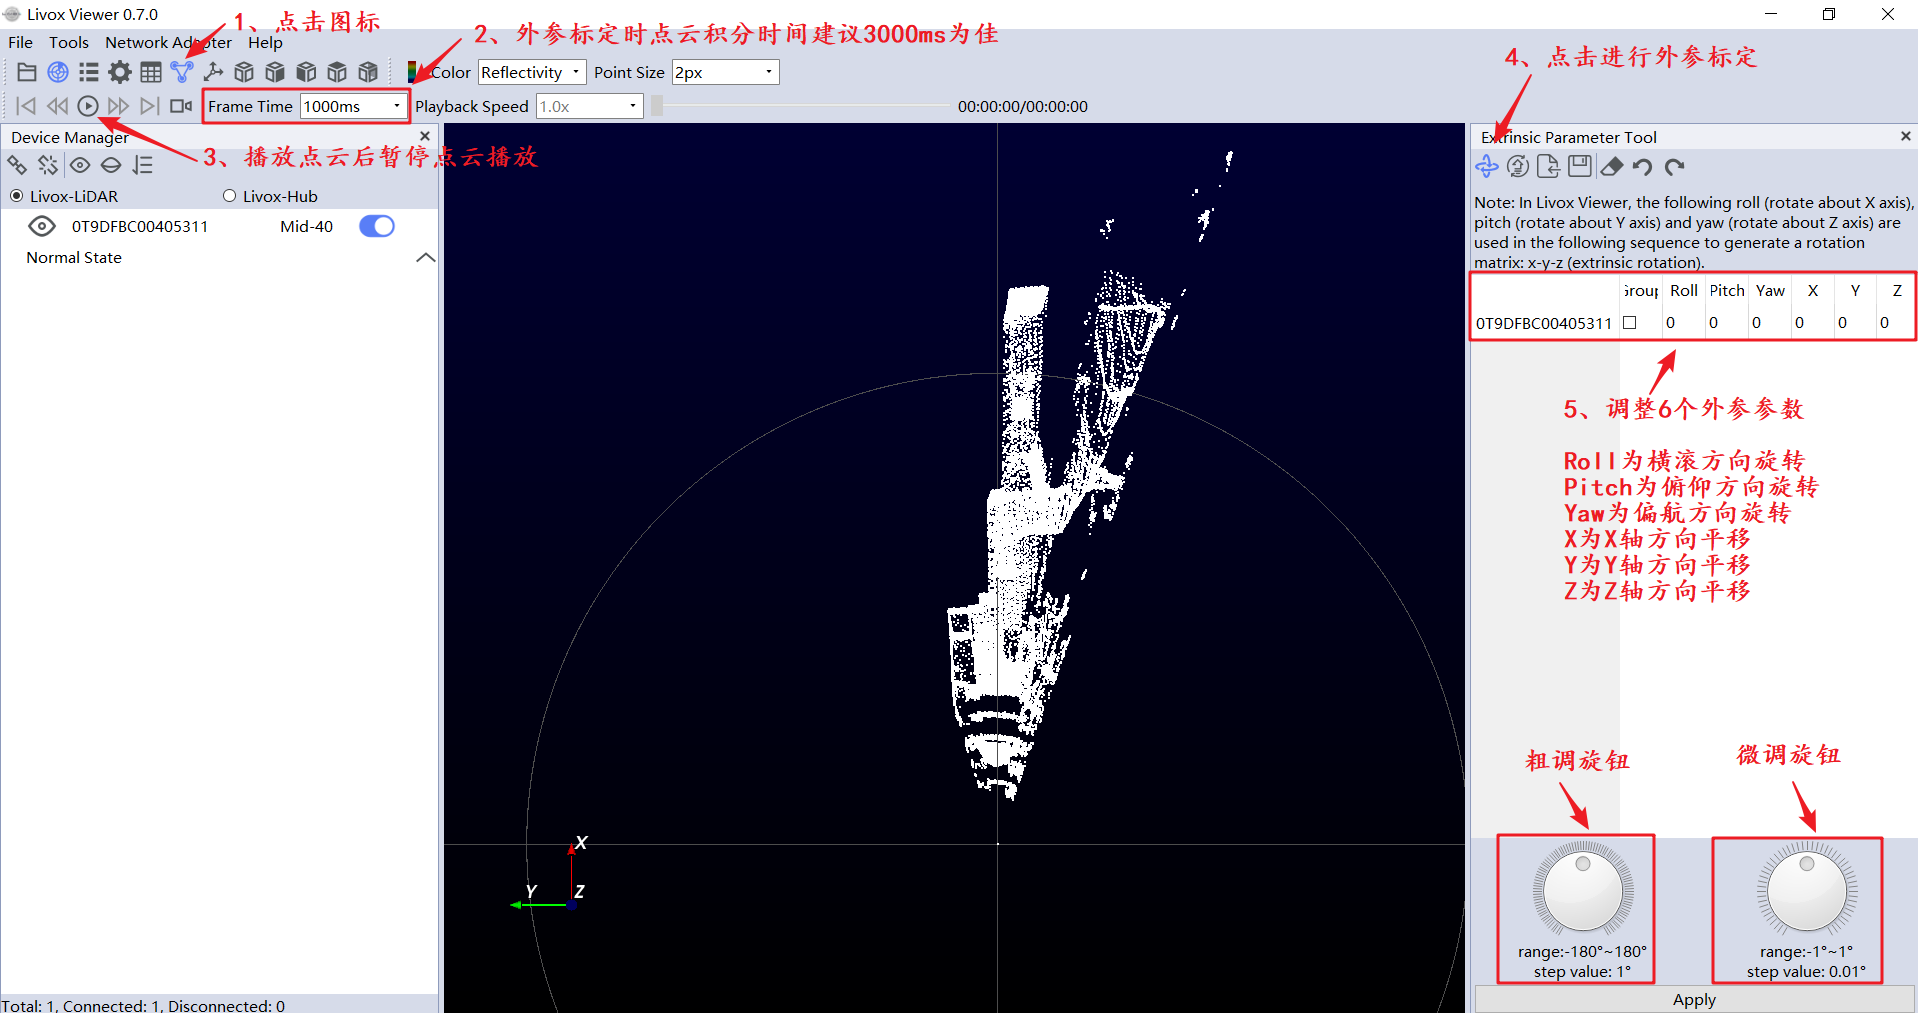Image resolution: width=1918 pixels, height=1013 pixels.
Task: Click the 00:00:00/00:00:00 time display
Action: click(1022, 106)
